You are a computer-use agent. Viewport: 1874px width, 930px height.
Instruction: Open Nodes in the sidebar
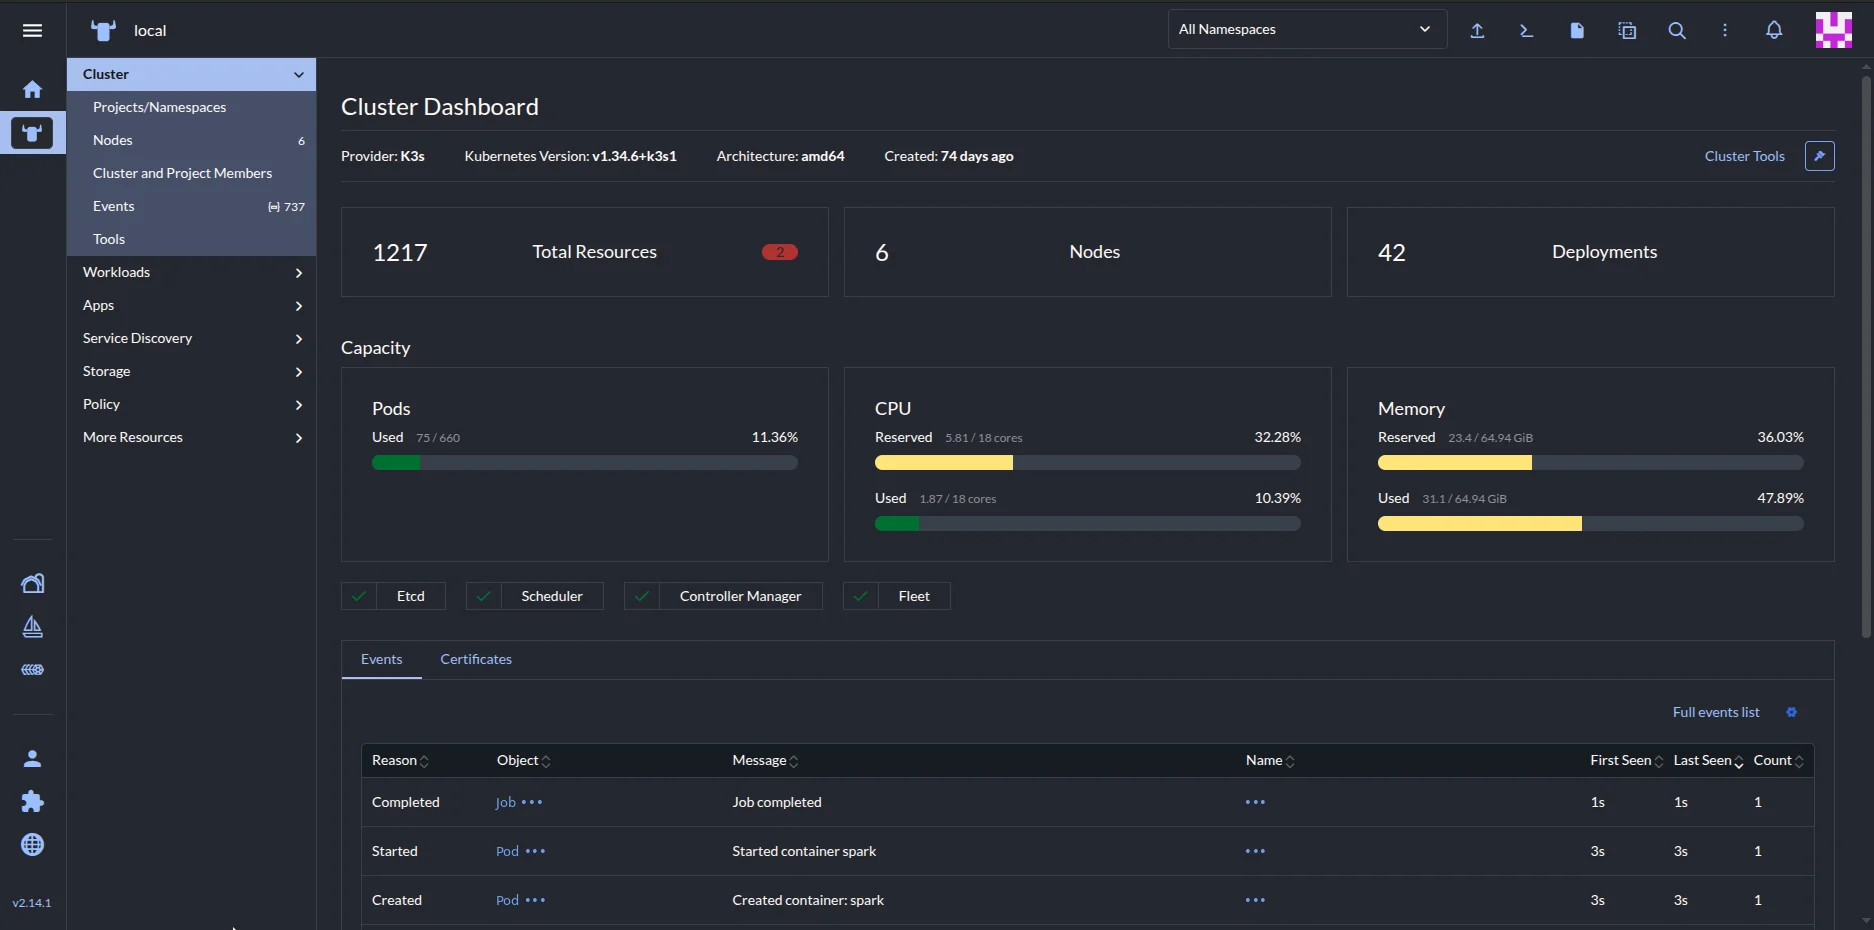click(191, 140)
